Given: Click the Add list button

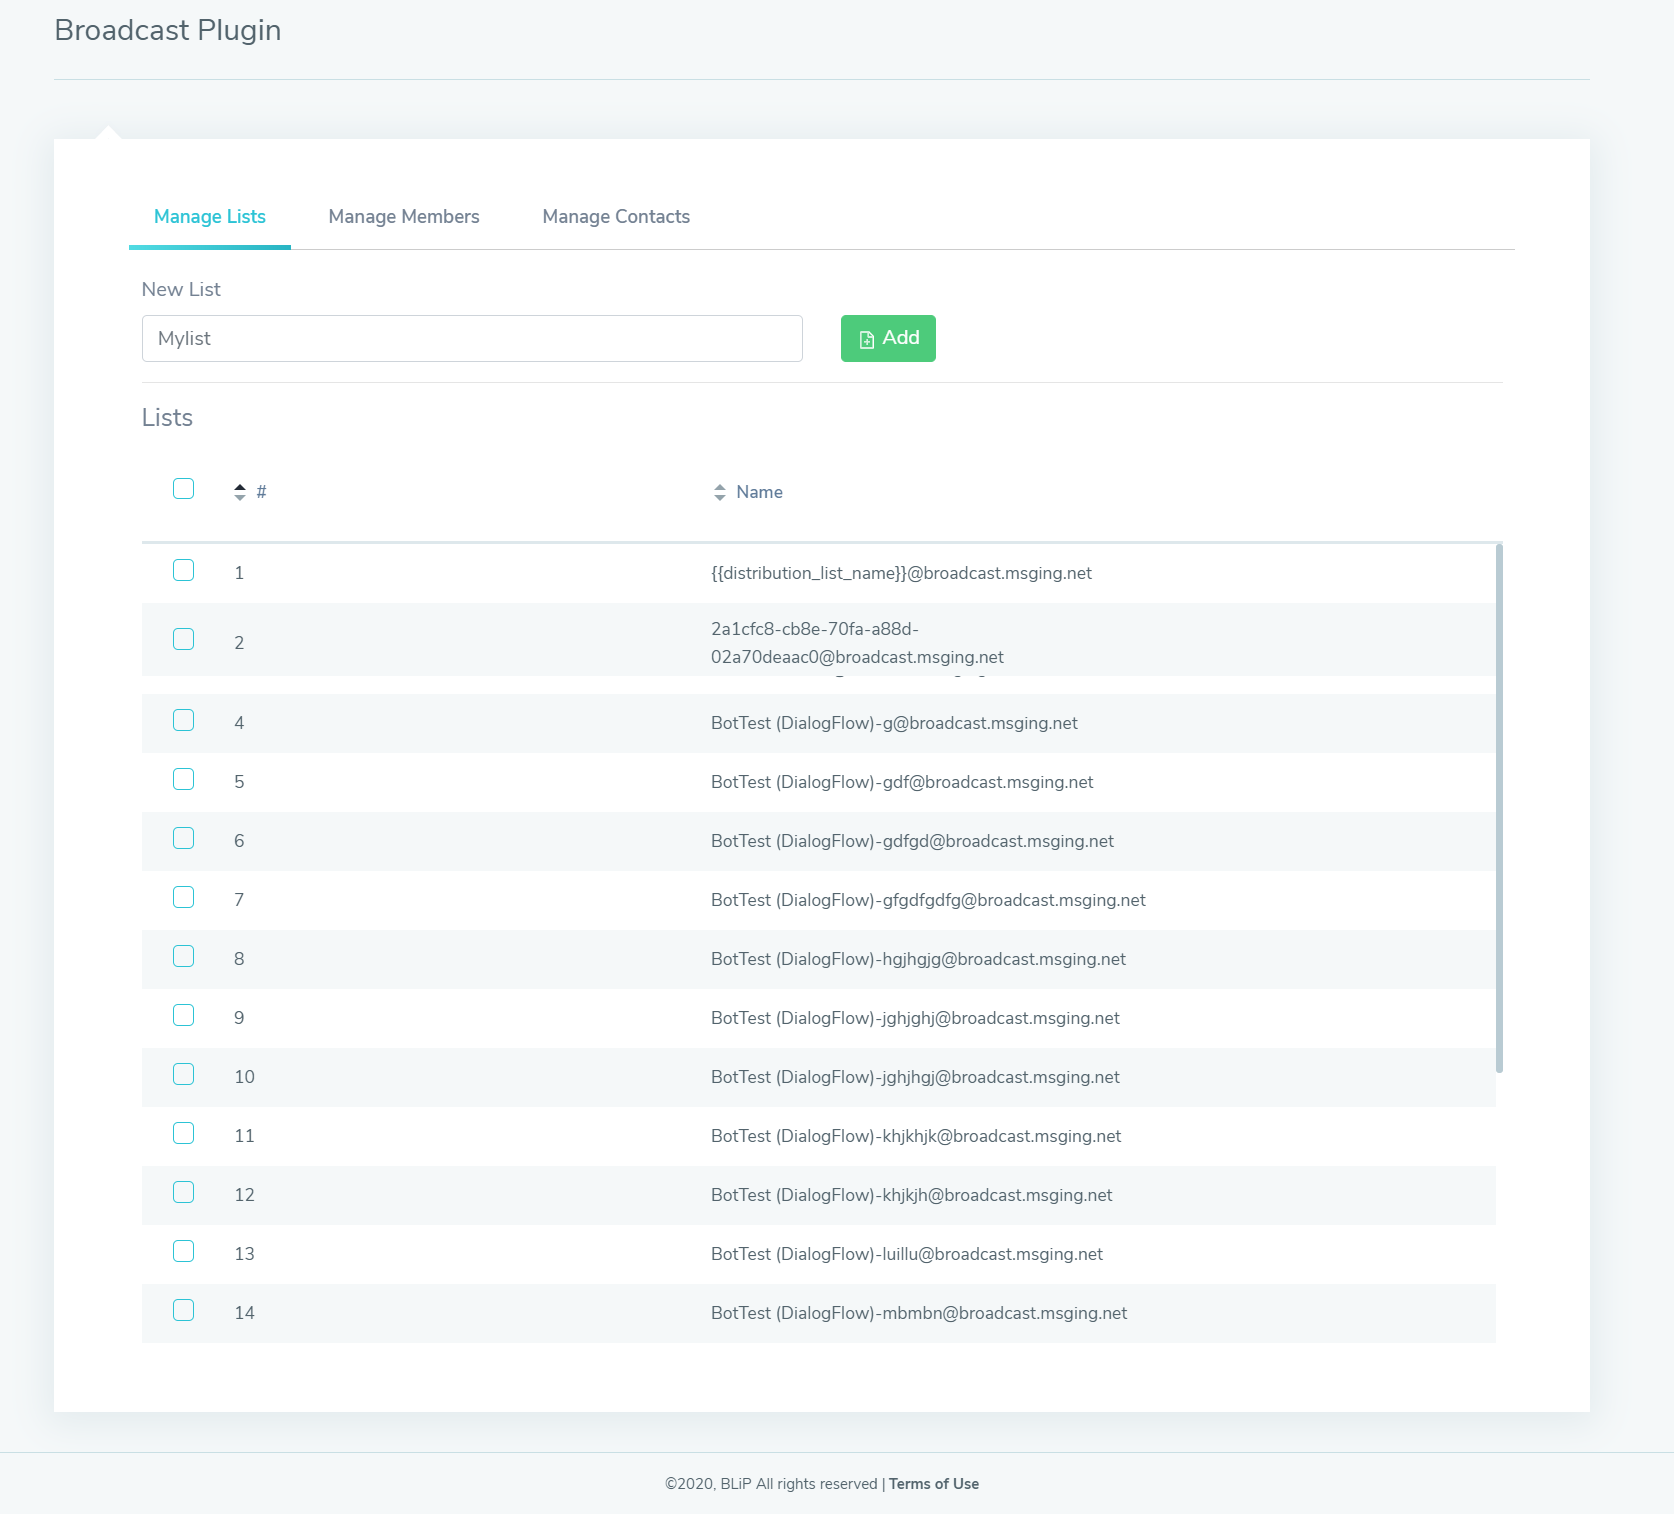Looking at the screenshot, I should 888,338.
